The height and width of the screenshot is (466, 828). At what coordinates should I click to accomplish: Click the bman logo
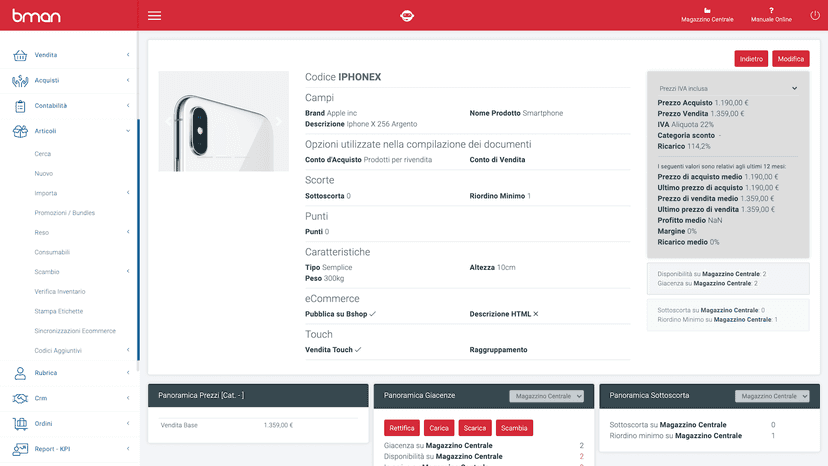(36, 15)
